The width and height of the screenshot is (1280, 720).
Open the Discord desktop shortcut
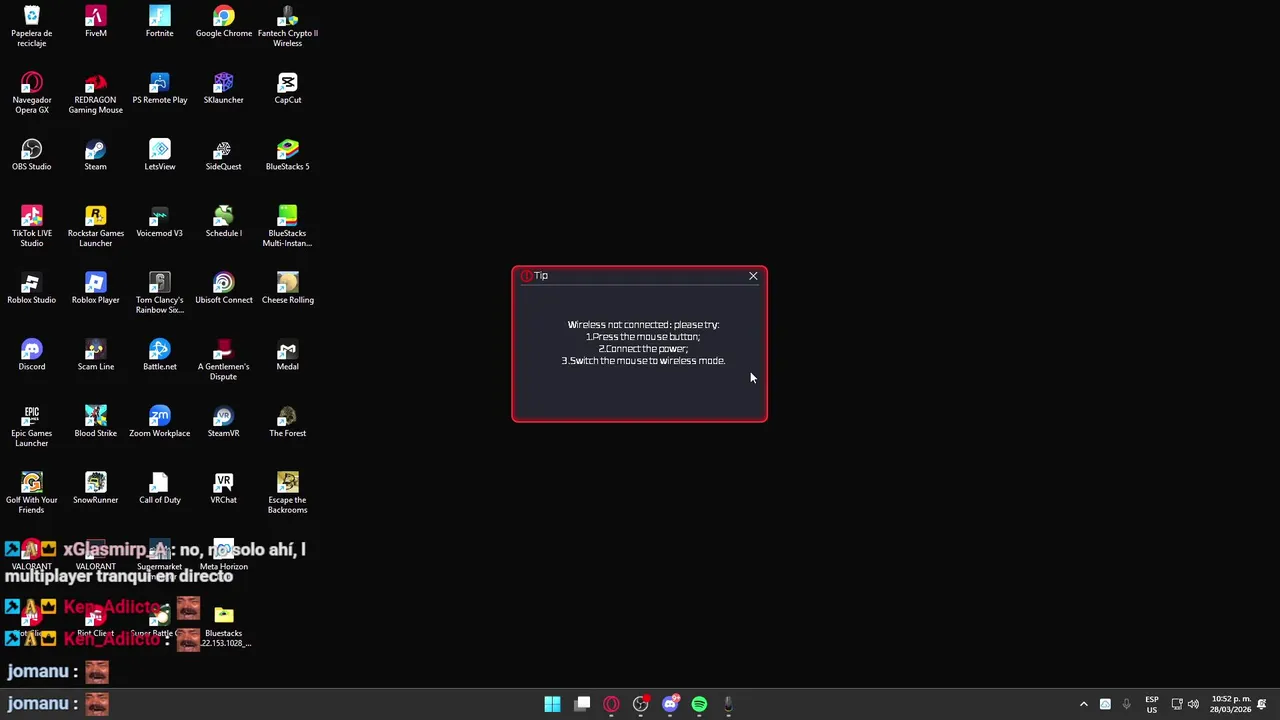31,355
